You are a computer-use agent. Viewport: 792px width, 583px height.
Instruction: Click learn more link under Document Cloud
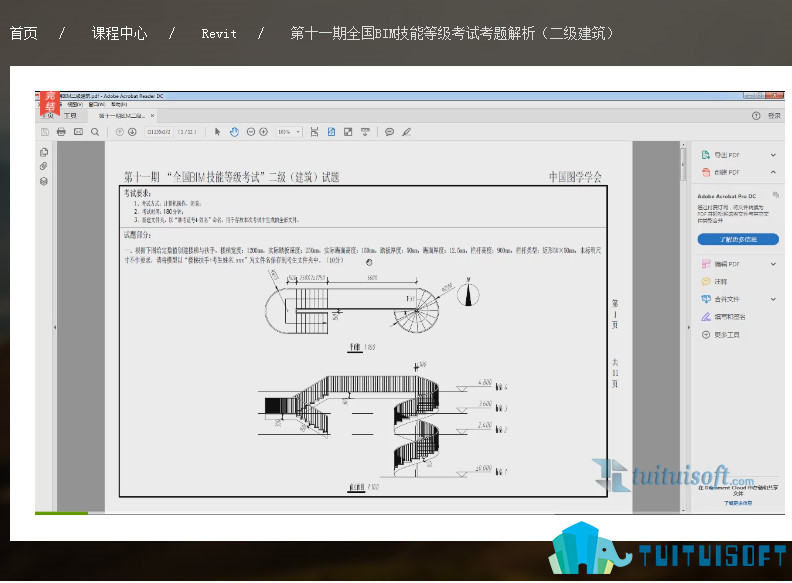[737, 503]
